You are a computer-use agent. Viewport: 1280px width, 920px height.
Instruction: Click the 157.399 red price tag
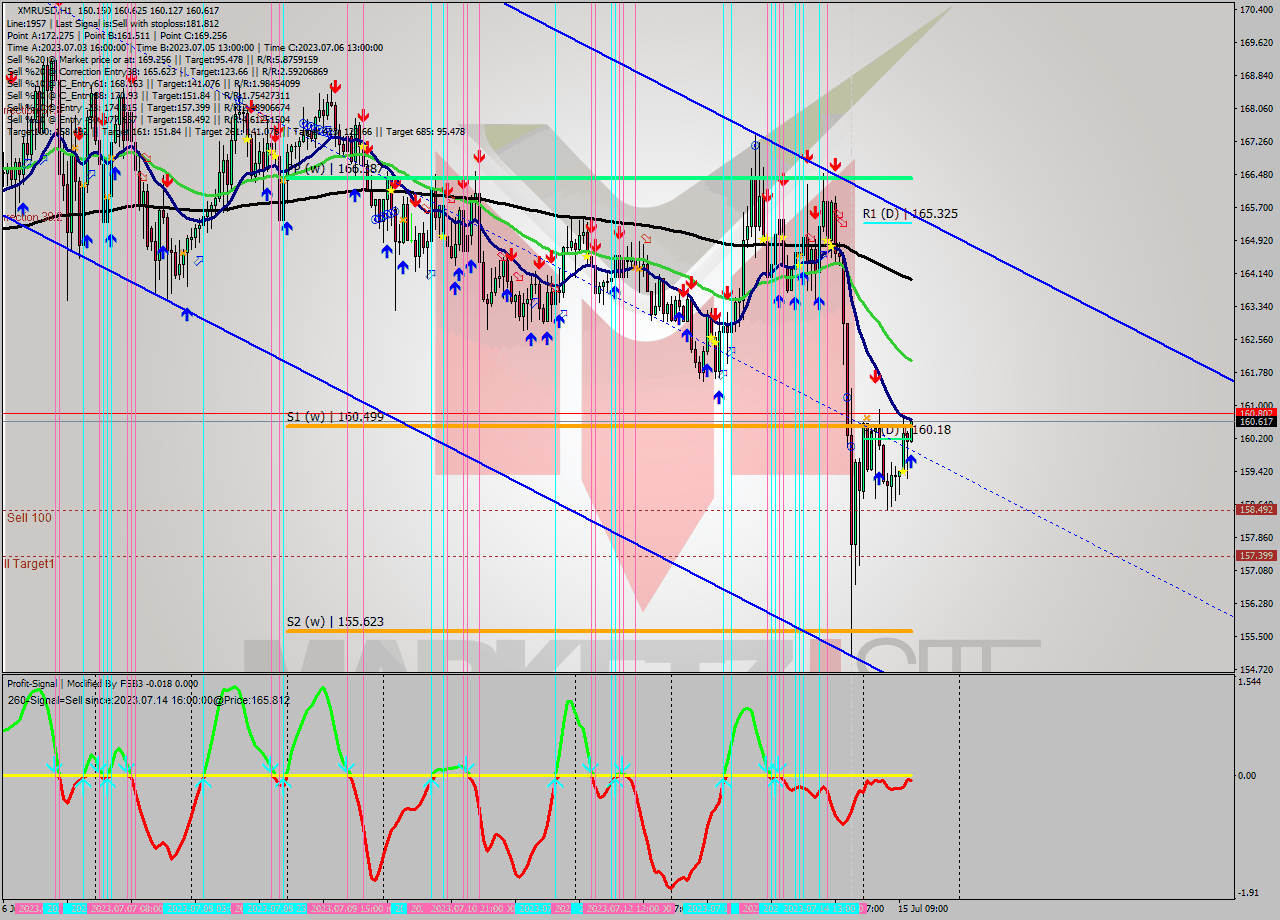[x=1256, y=555]
